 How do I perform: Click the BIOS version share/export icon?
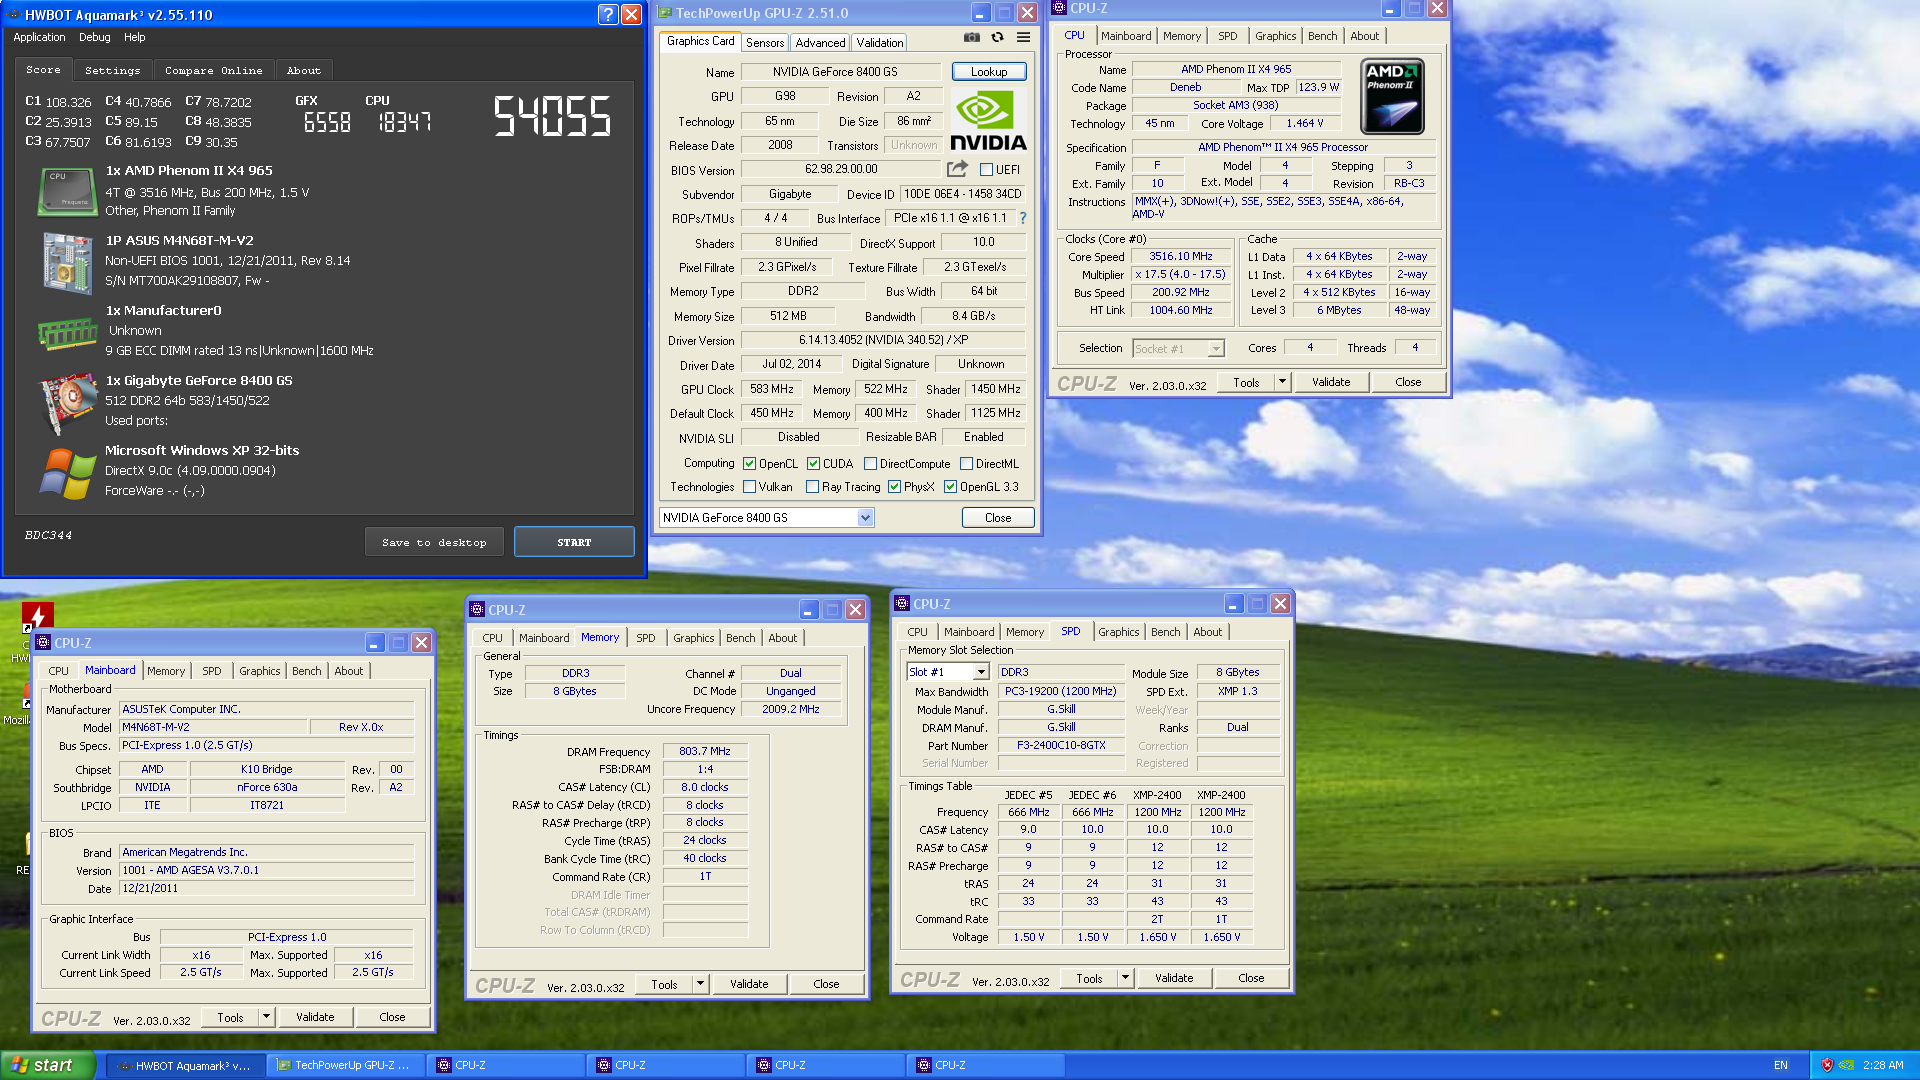957,169
